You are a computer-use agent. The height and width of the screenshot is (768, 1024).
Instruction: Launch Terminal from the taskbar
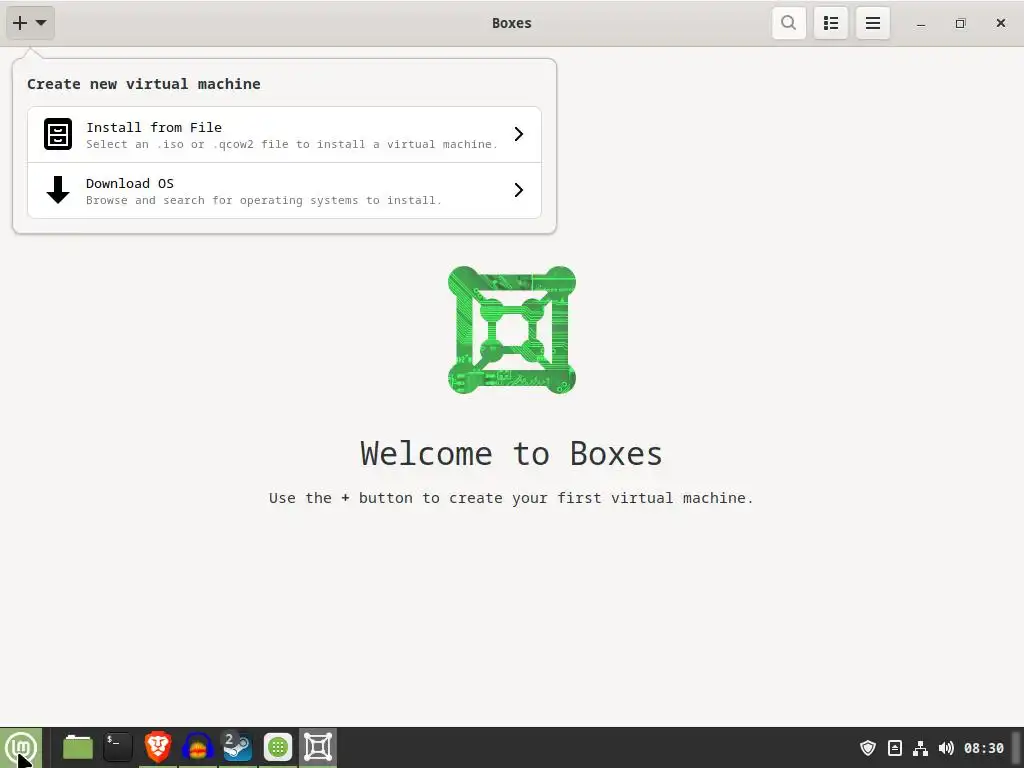(x=118, y=747)
